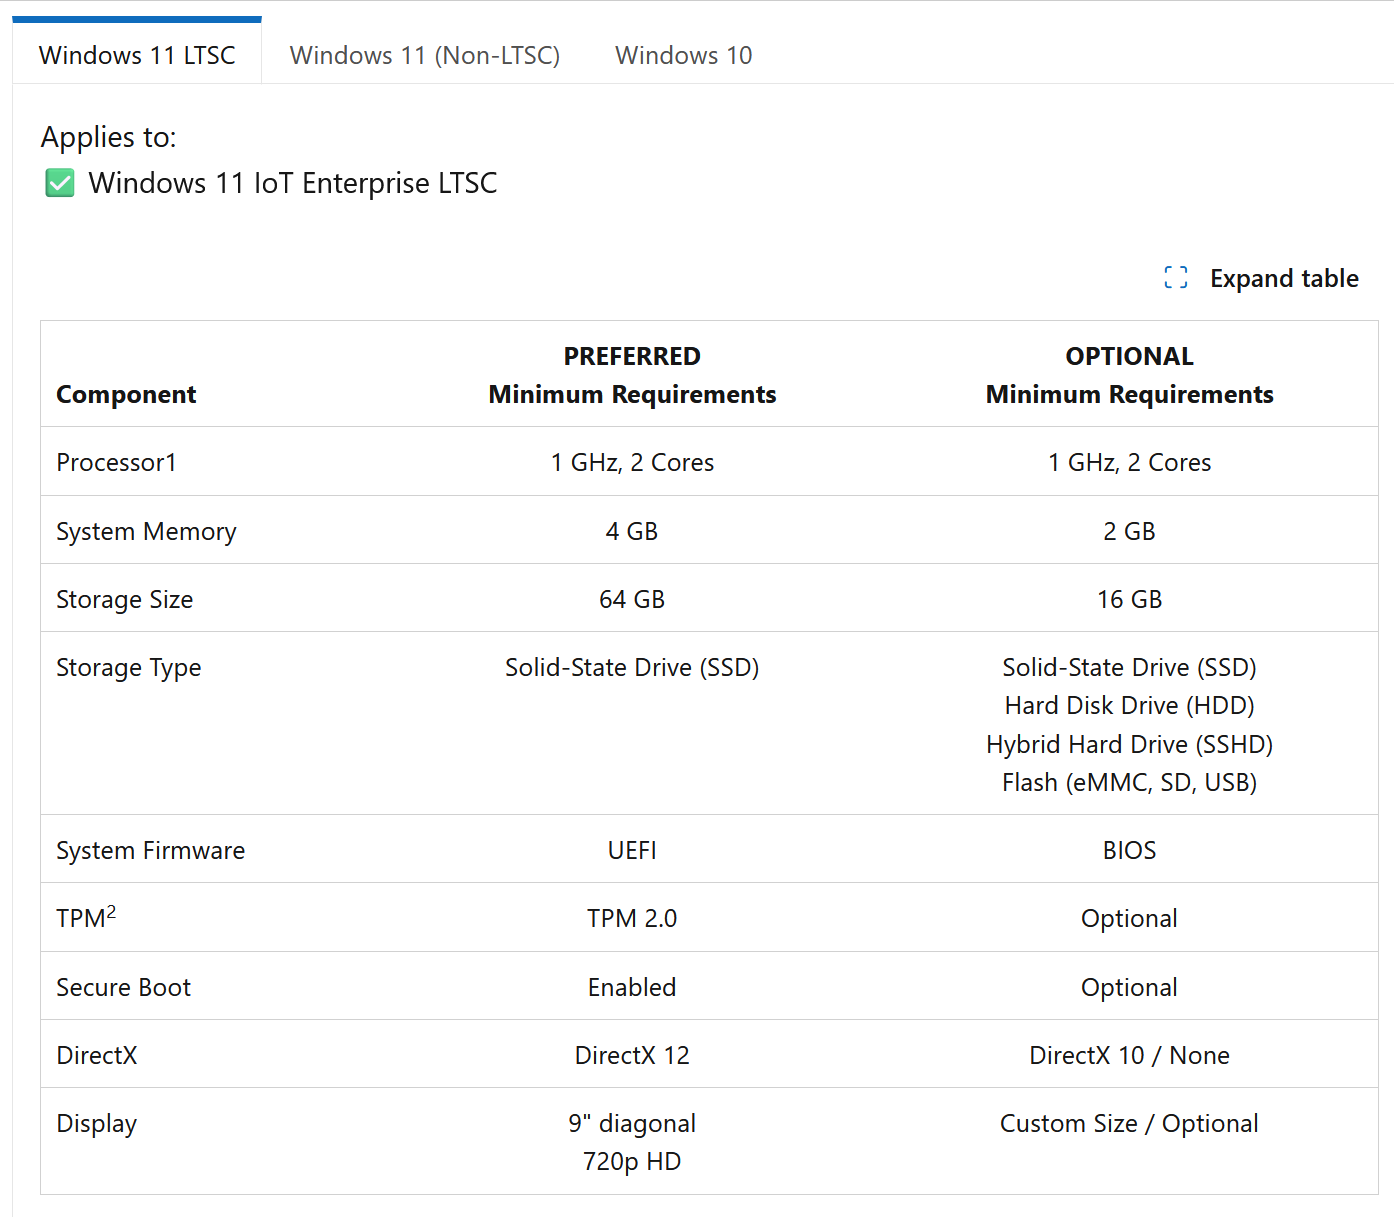Click the Component column header
This screenshot has width=1394, height=1217.
pos(126,395)
